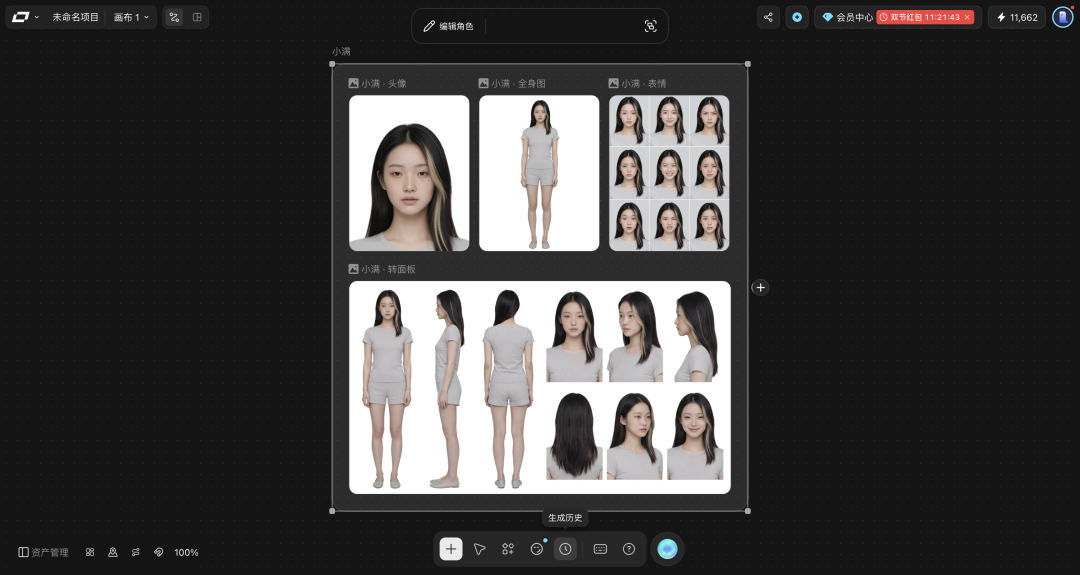The width and height of the screenshot is (1080, 575).
Task: Select the 小满 · 头像 portrait thumbnail
Action: [409, 173]
